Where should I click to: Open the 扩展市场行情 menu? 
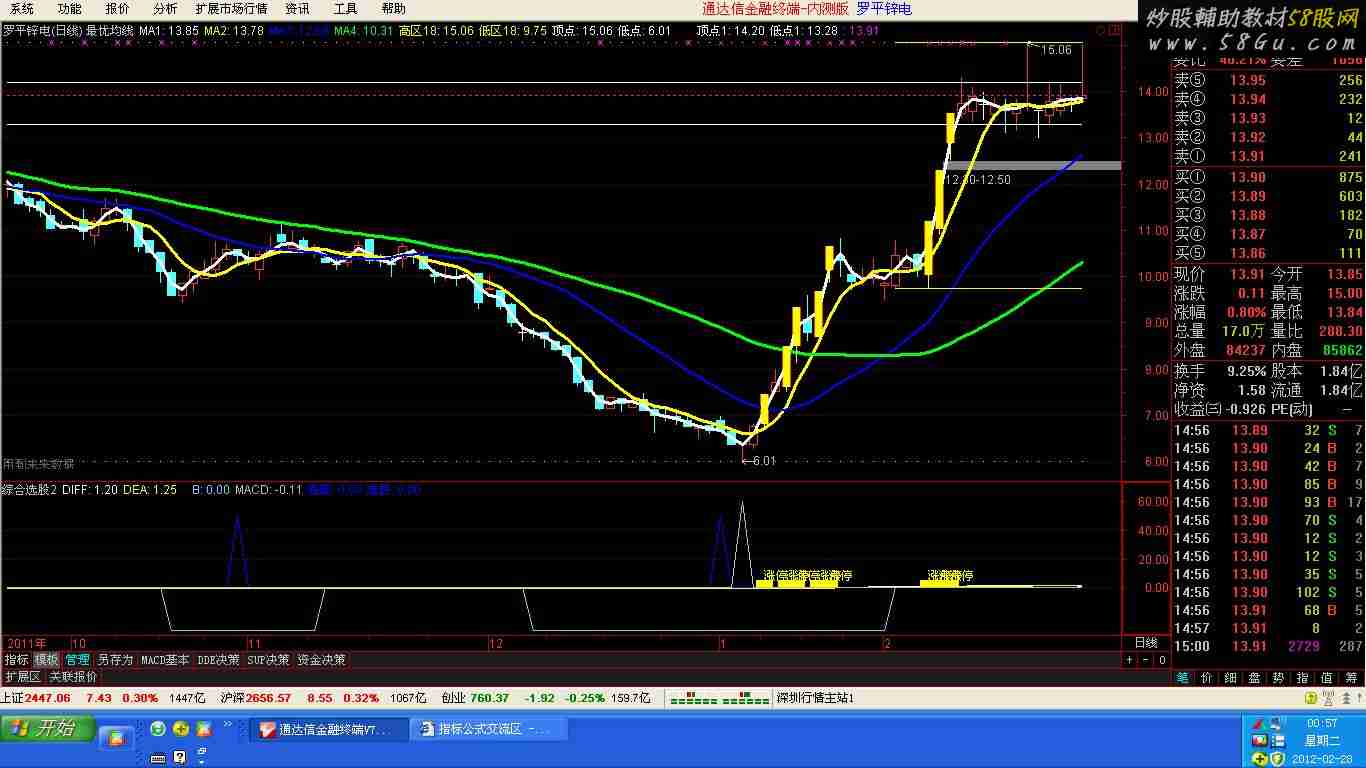coord(231,8)
